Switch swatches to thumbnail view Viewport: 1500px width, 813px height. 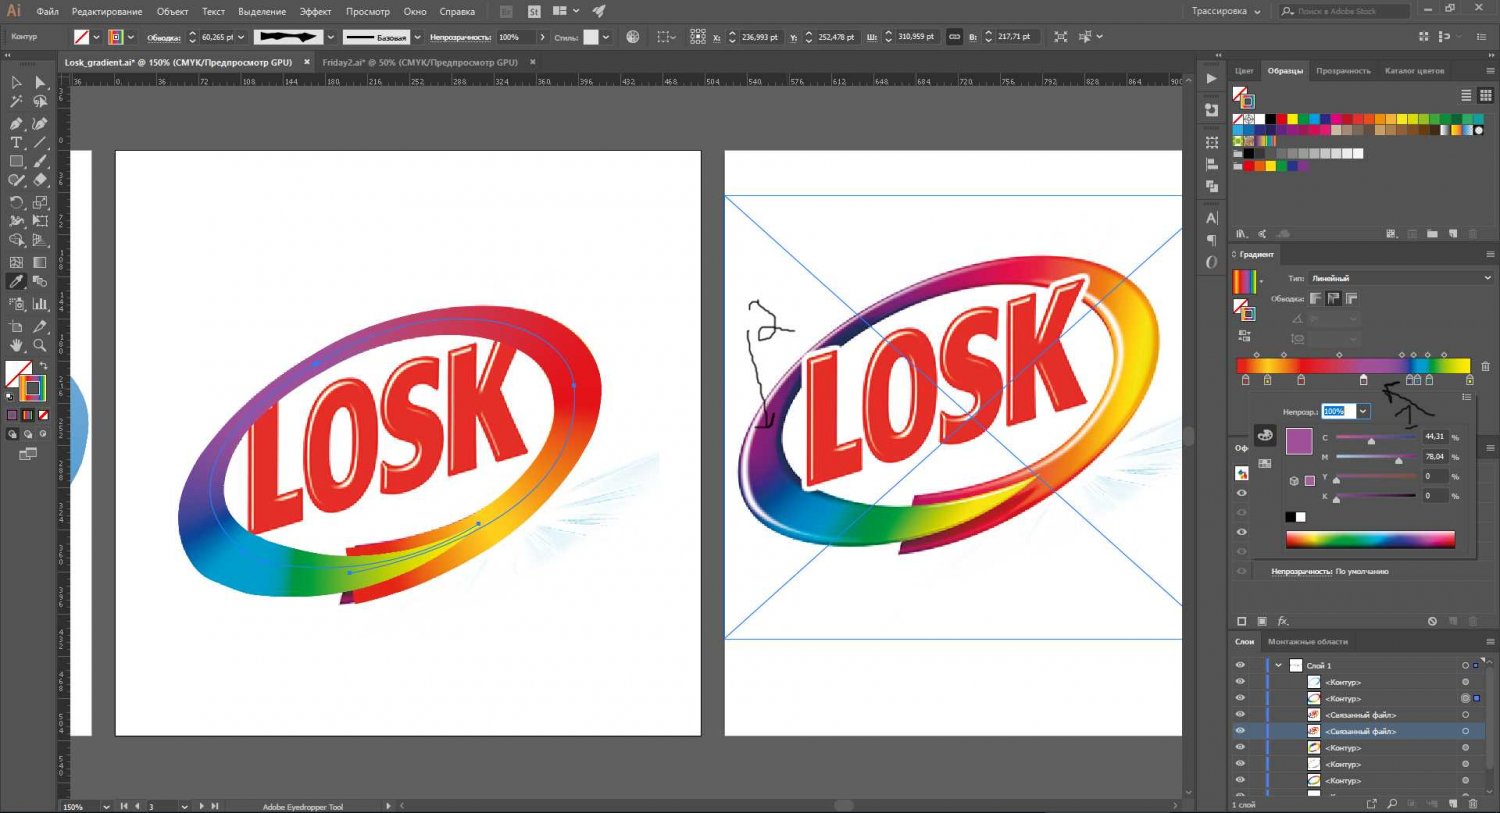point(1484,96)
